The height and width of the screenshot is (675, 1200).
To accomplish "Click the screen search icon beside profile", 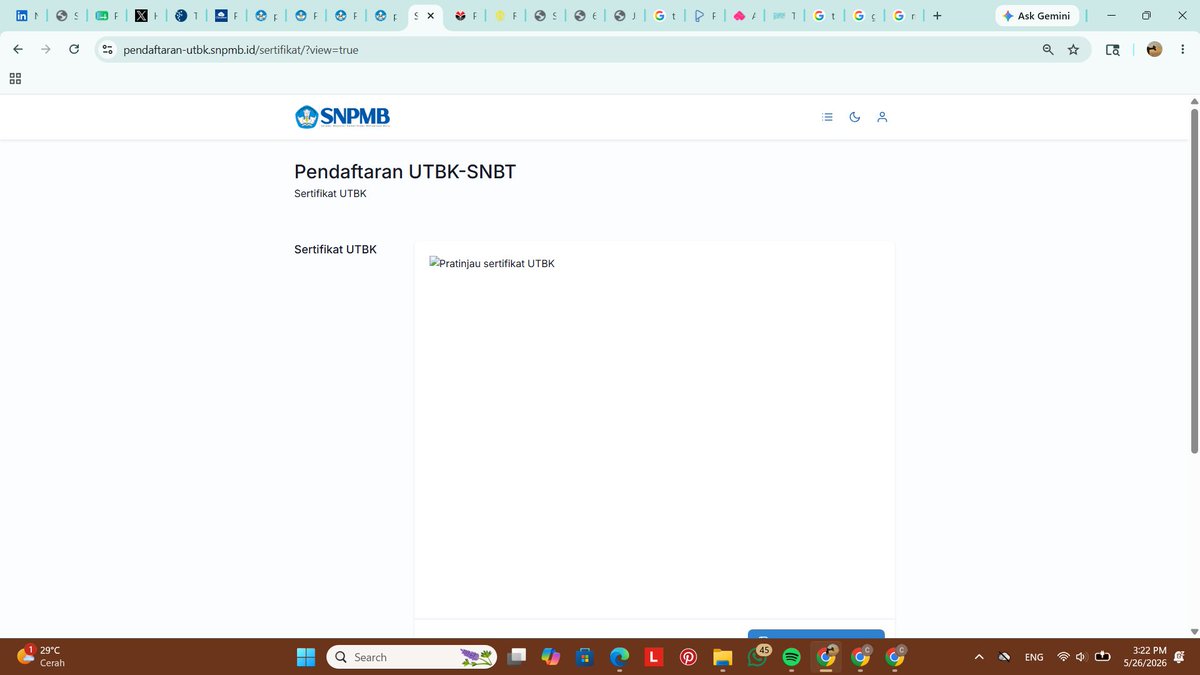I will click(1113, 49).
